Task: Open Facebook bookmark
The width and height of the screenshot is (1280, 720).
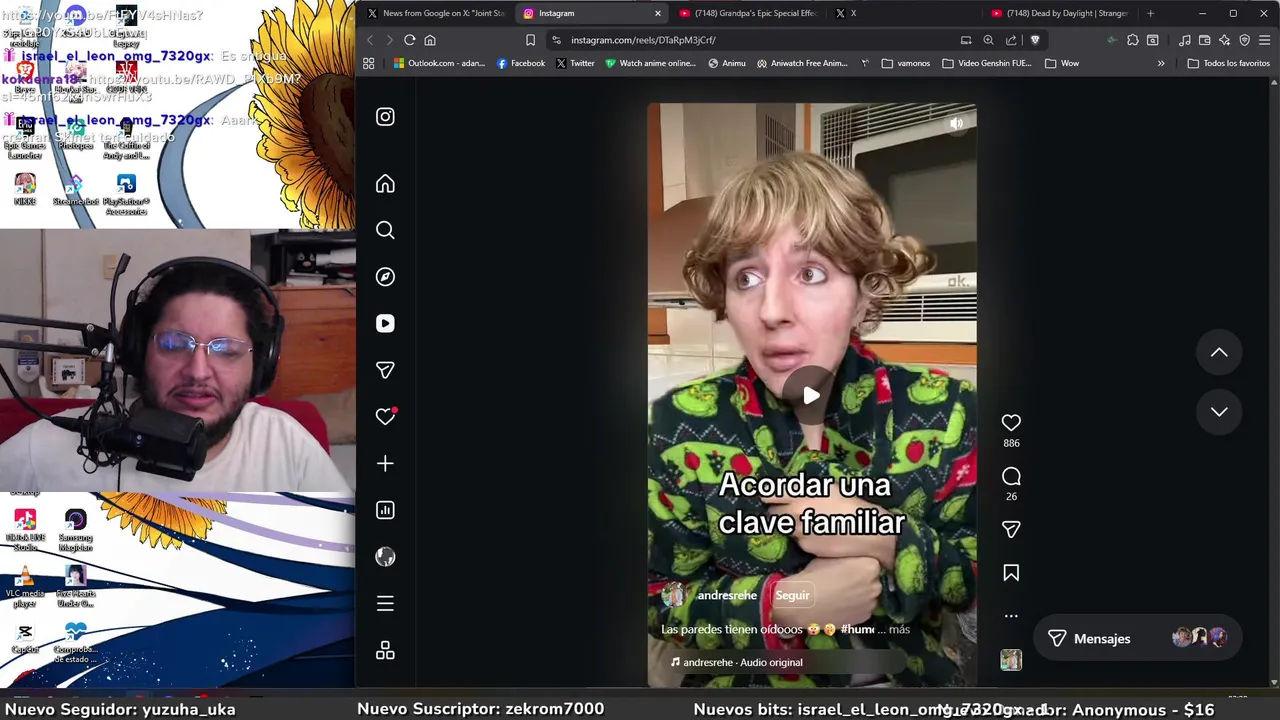Action: (x=521, y=63)
